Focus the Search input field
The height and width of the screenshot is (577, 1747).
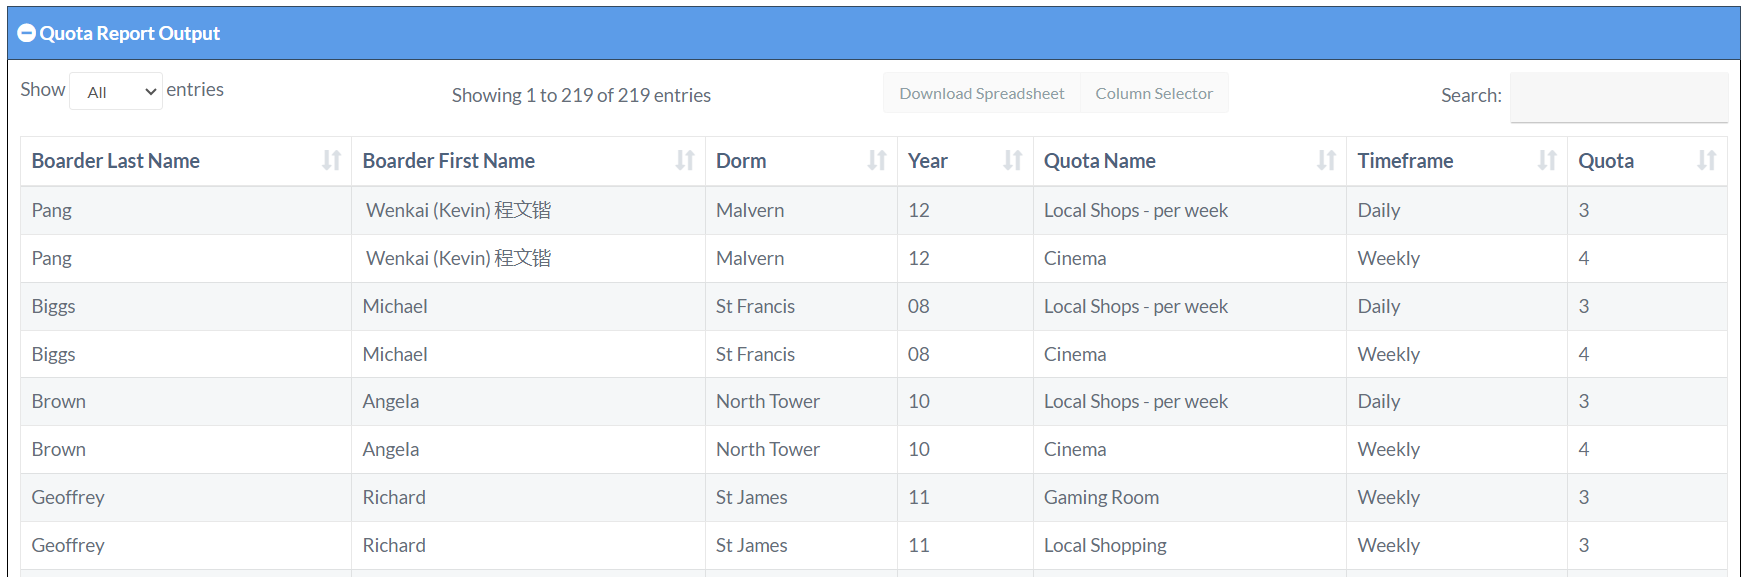coord(1619,97)
